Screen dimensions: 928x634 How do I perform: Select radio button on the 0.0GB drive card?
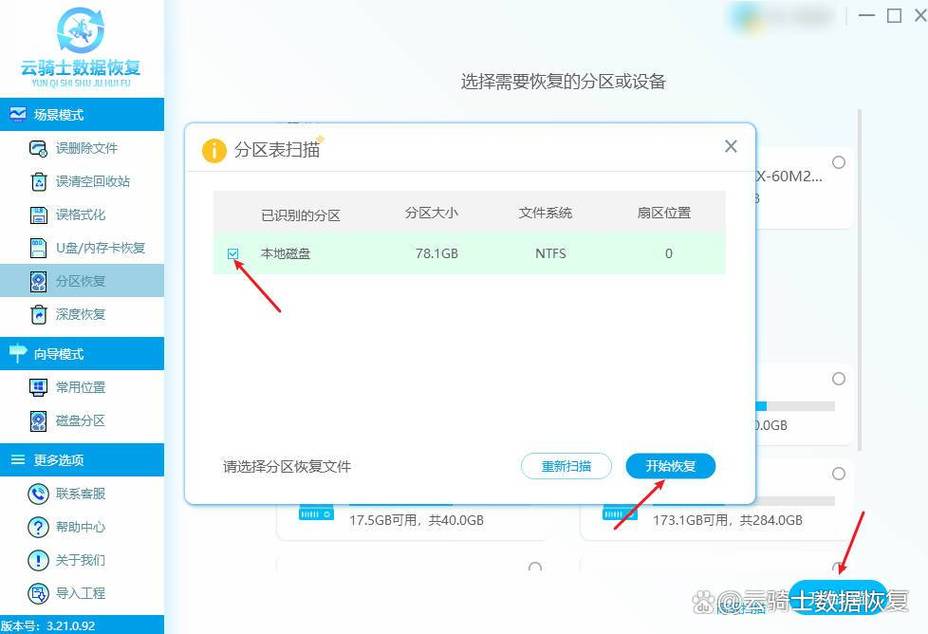(839, 379)
